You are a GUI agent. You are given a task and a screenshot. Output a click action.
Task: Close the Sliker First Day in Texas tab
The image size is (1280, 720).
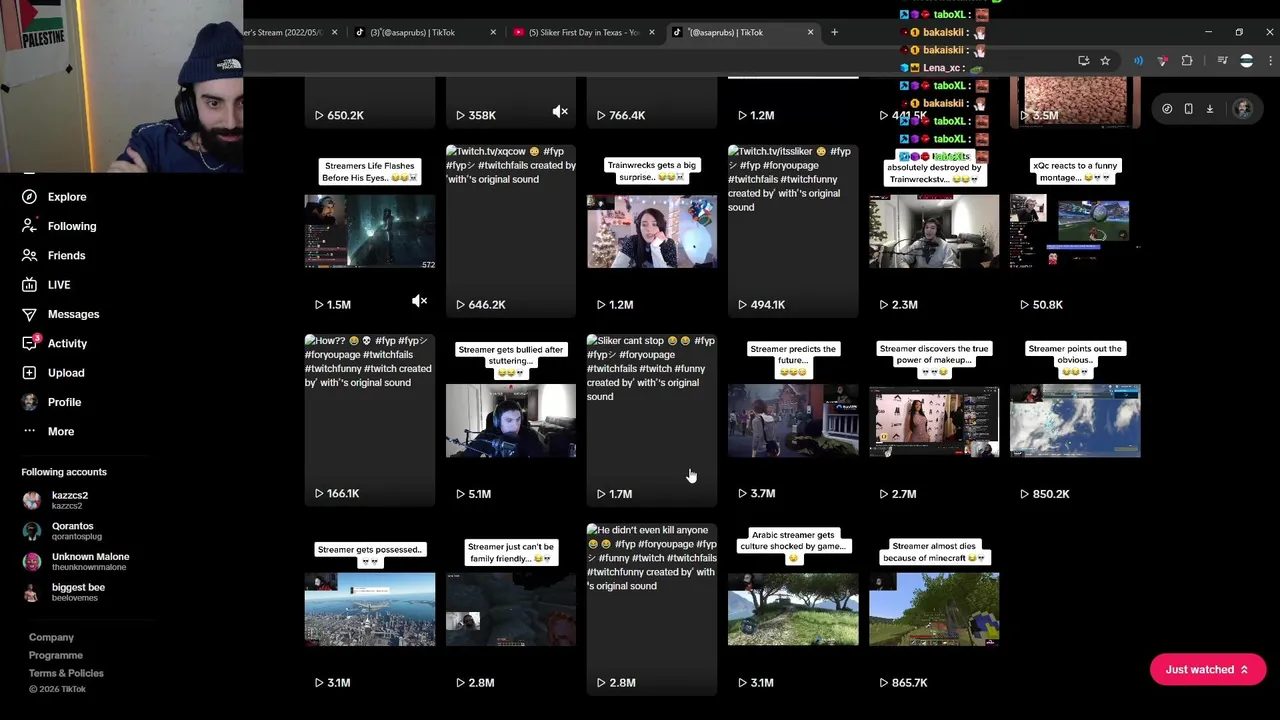click(651, 32)
